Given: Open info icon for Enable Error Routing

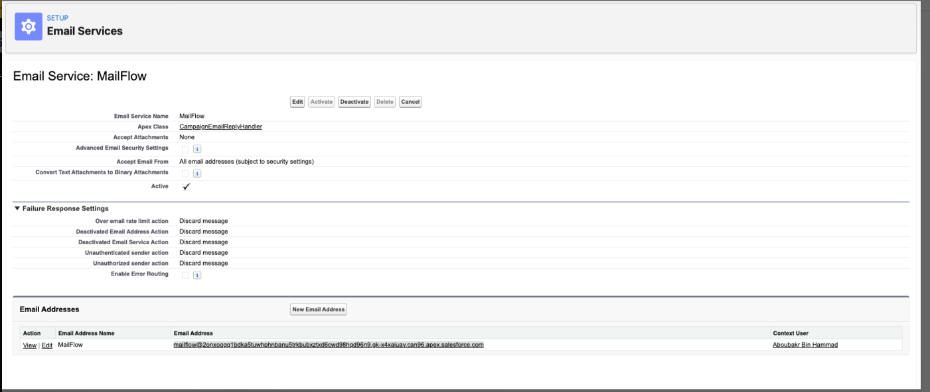Looking at the screenshot, I should click(x=197, y=275).
